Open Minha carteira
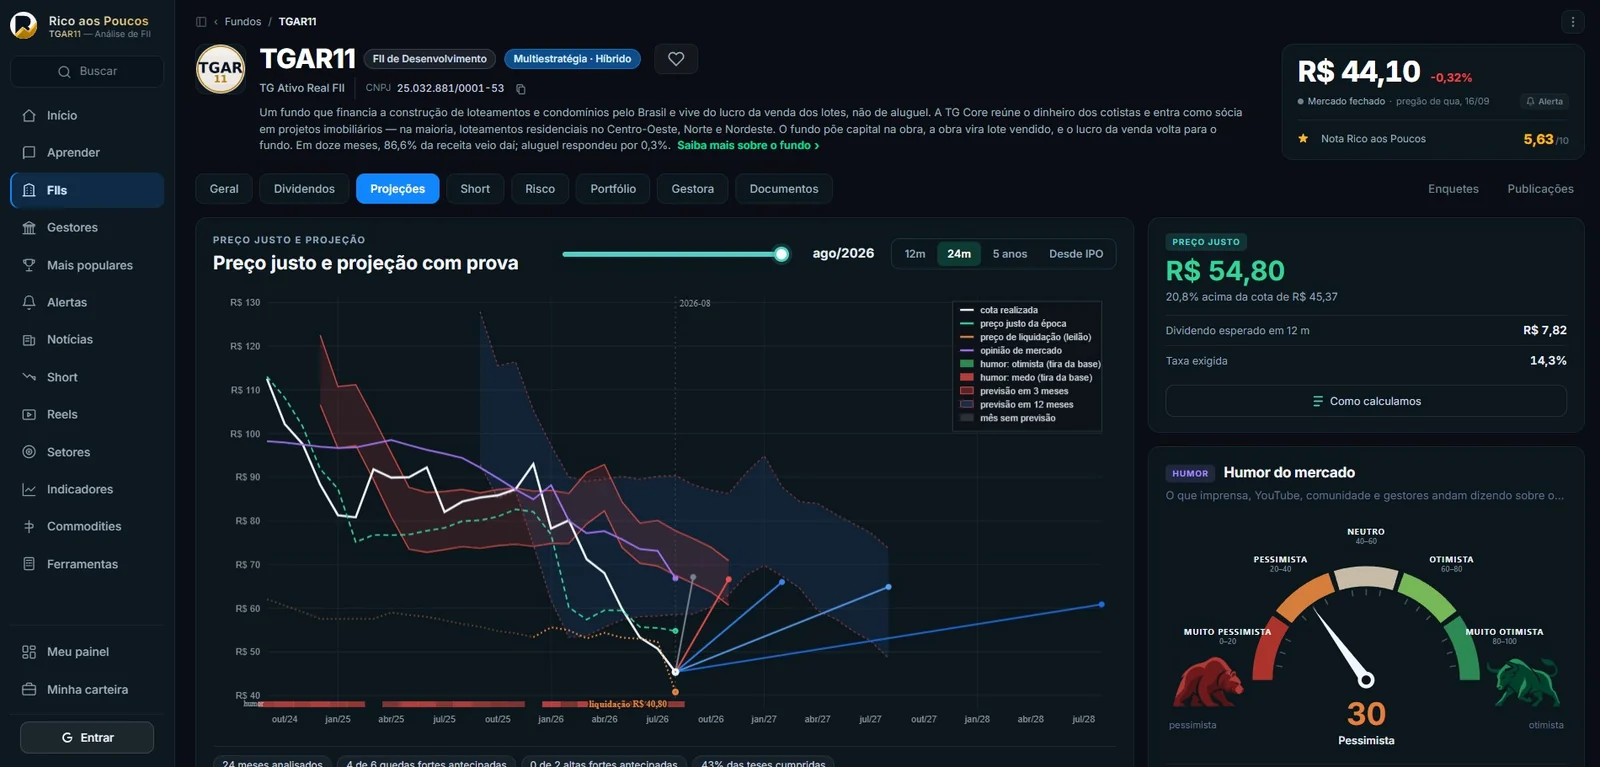 pyautogui.click(x=87, y=690)
